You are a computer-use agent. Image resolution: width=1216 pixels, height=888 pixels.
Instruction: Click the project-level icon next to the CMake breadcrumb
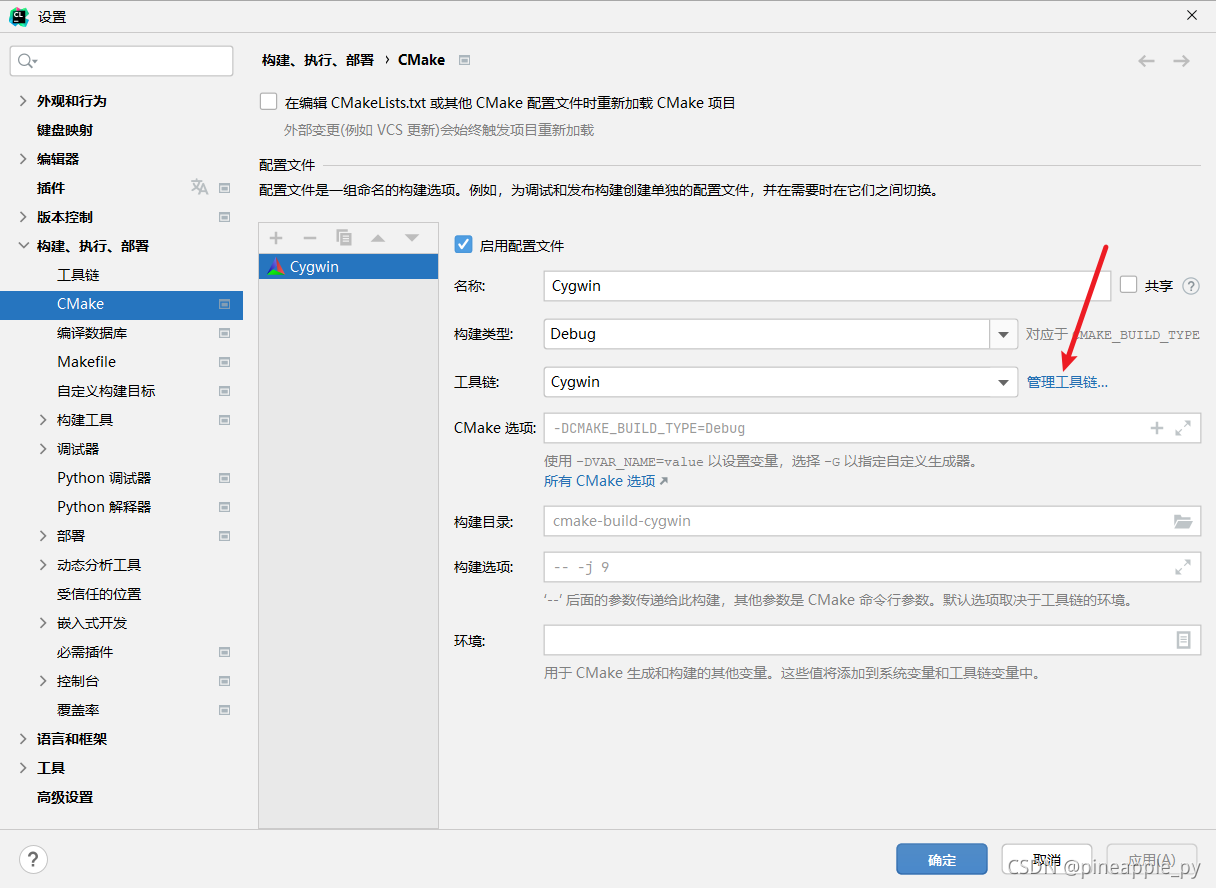pyautogui.click(x=465, y=60)
